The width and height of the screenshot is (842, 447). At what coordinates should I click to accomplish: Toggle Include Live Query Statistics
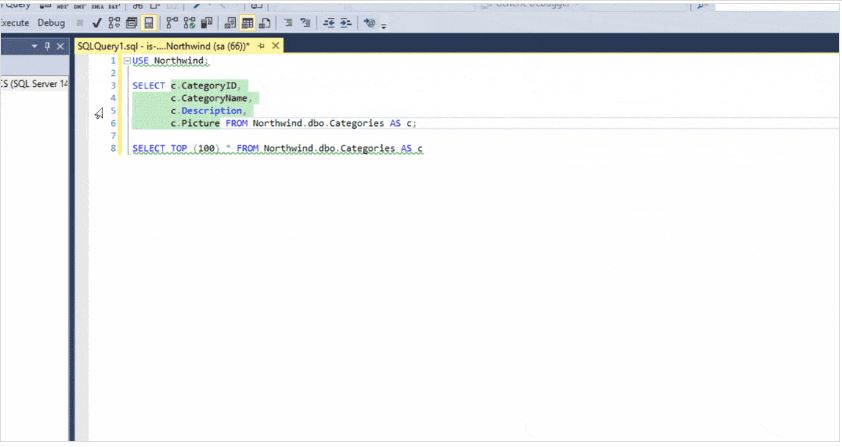tap(190, 23)
